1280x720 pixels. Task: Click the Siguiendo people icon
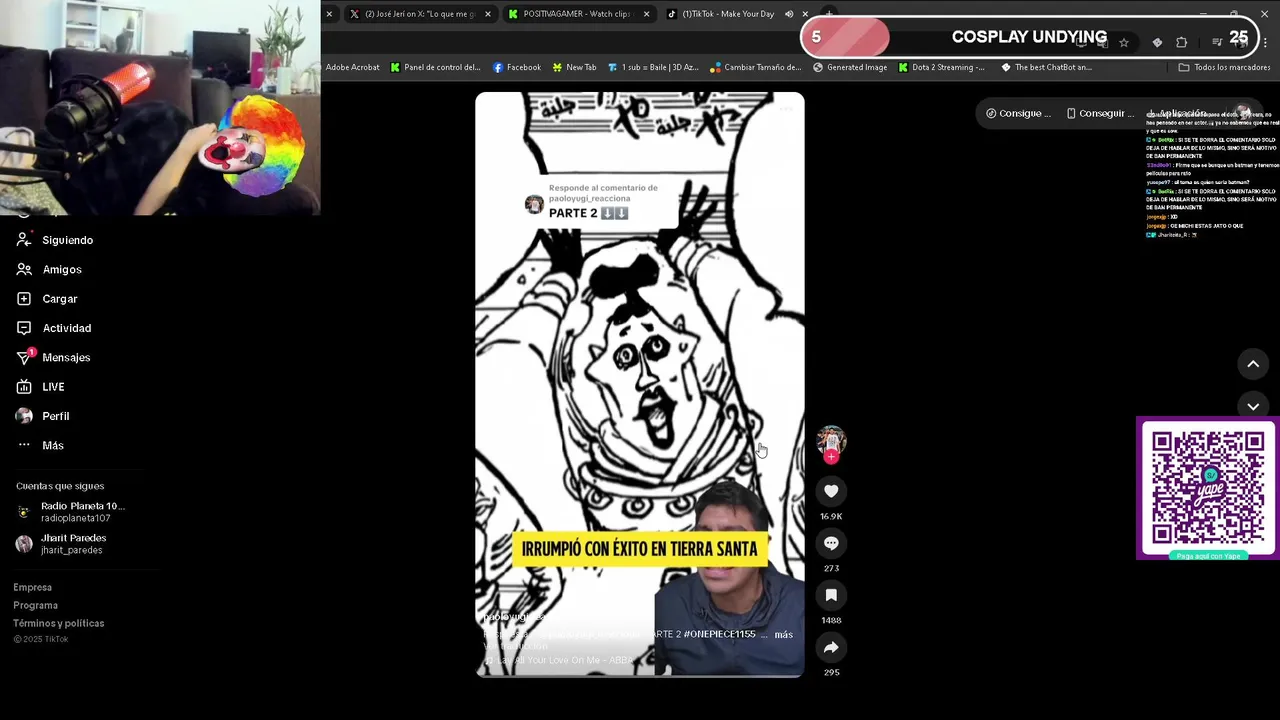[24, 240]
